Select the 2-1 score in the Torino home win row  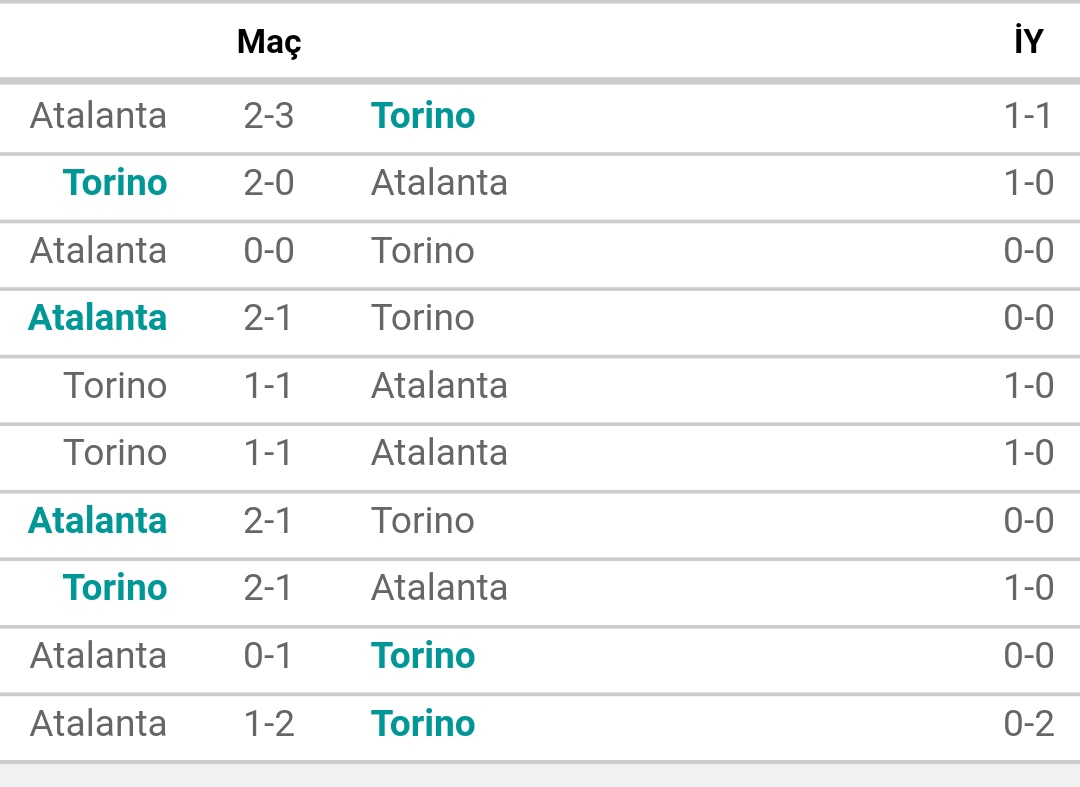pos(268,588)
